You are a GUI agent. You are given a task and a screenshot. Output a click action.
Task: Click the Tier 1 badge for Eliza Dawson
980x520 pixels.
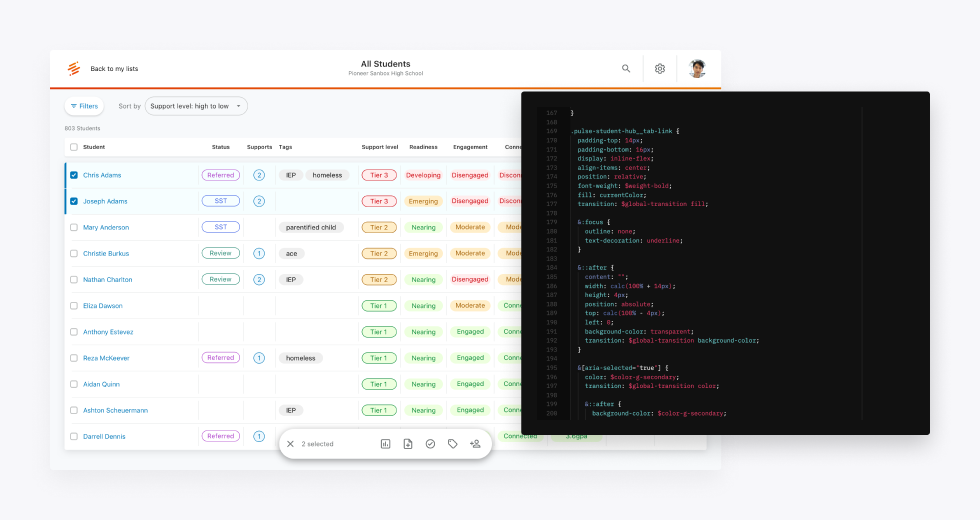pyautogui.click(x=379, y=306)
